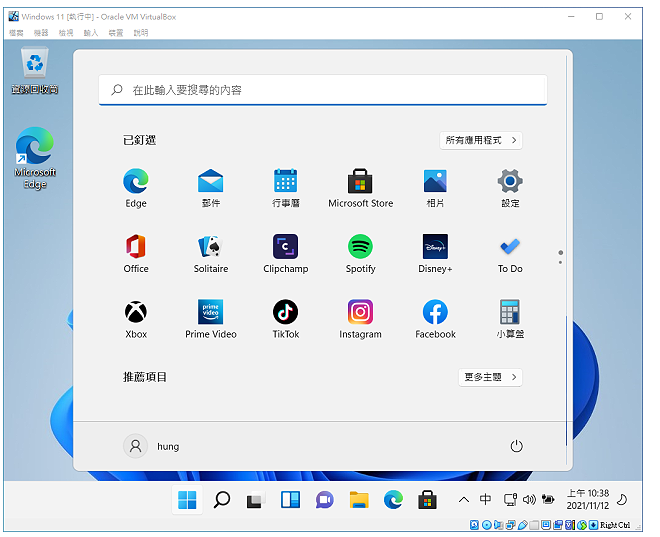Open Edge from the taskbar
The height and width of the screenshot is (537, 660).
tap(393, 500)
